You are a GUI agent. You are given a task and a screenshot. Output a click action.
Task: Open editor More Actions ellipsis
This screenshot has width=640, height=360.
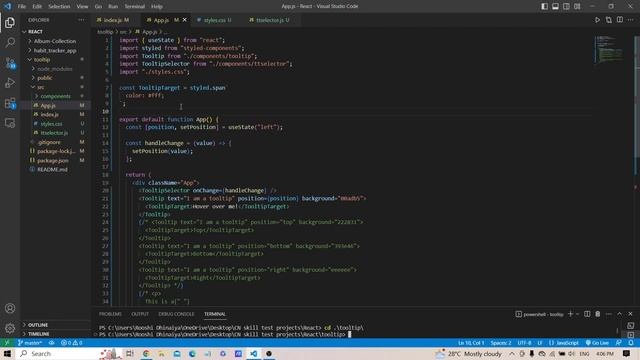click(631, 20)
